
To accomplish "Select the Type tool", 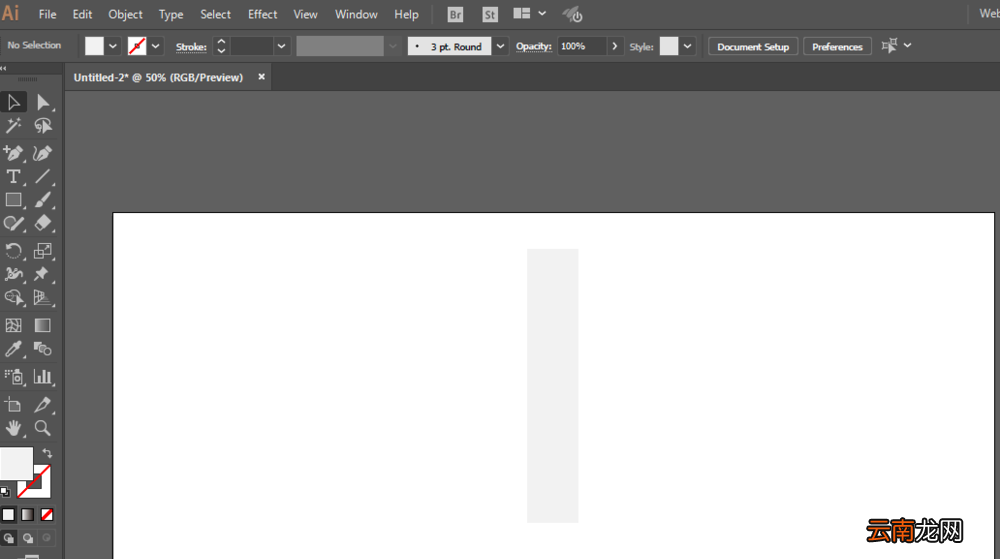I will (13, 177).
